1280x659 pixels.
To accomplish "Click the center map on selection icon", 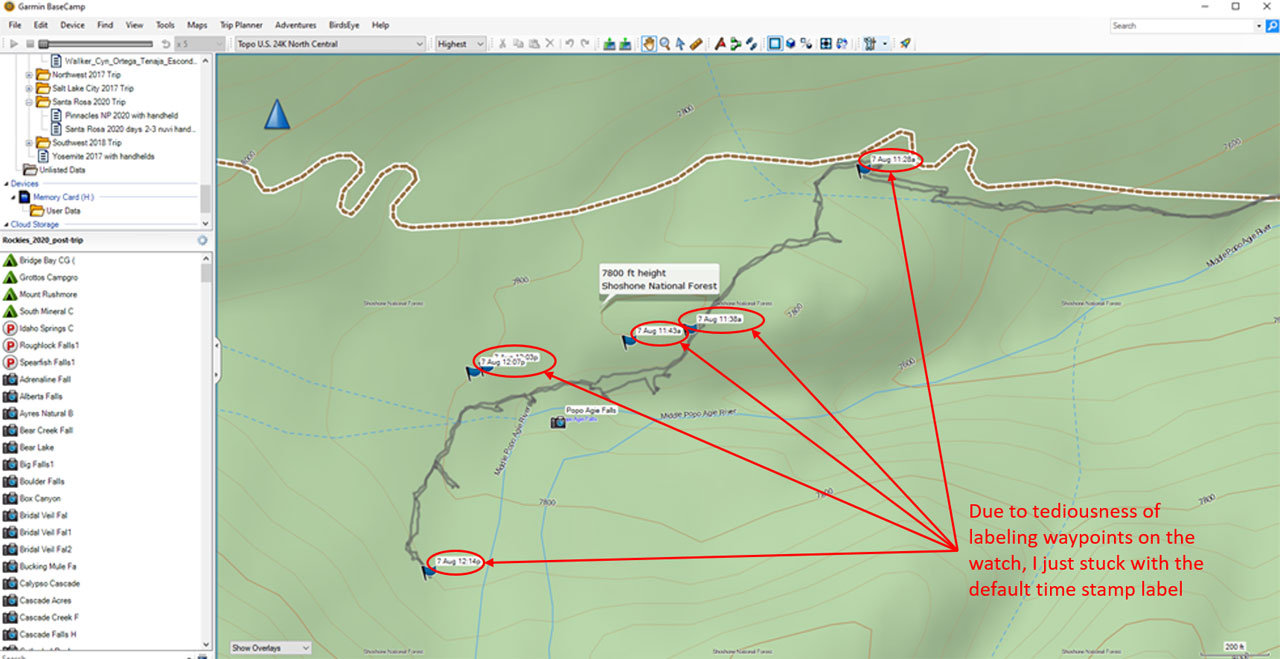I will pyautogui.click(x=826, y=44).
